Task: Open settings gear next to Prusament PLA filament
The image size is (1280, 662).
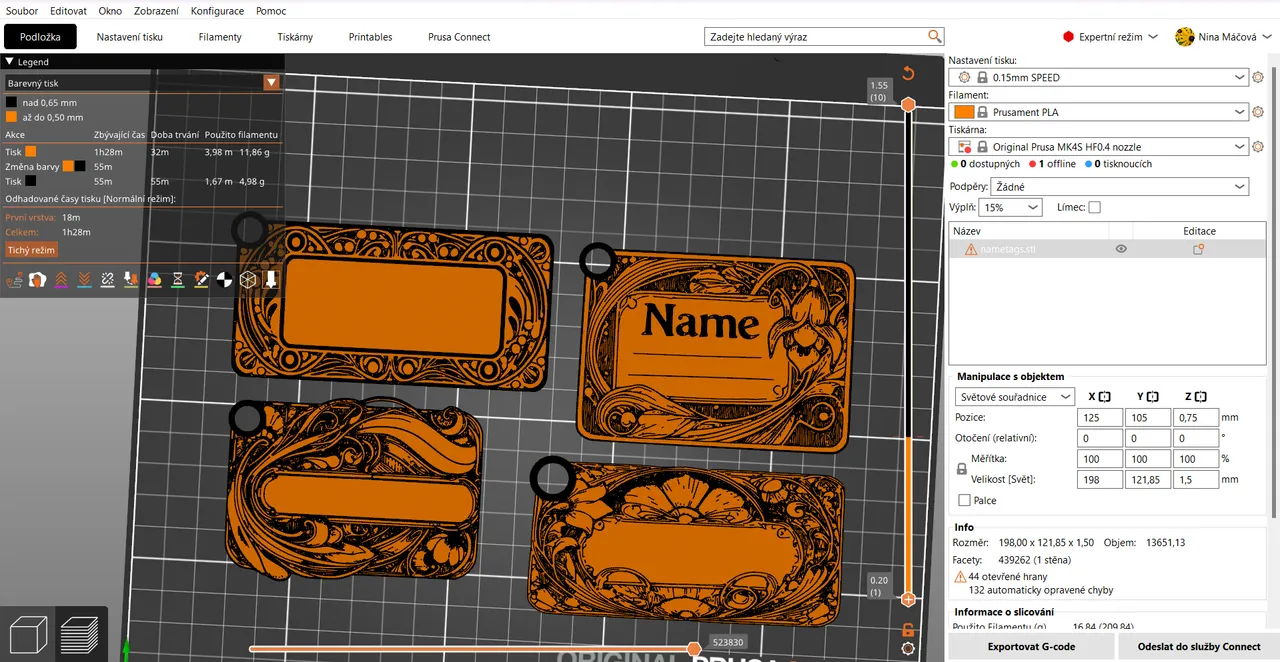Action: point(1258,111)
